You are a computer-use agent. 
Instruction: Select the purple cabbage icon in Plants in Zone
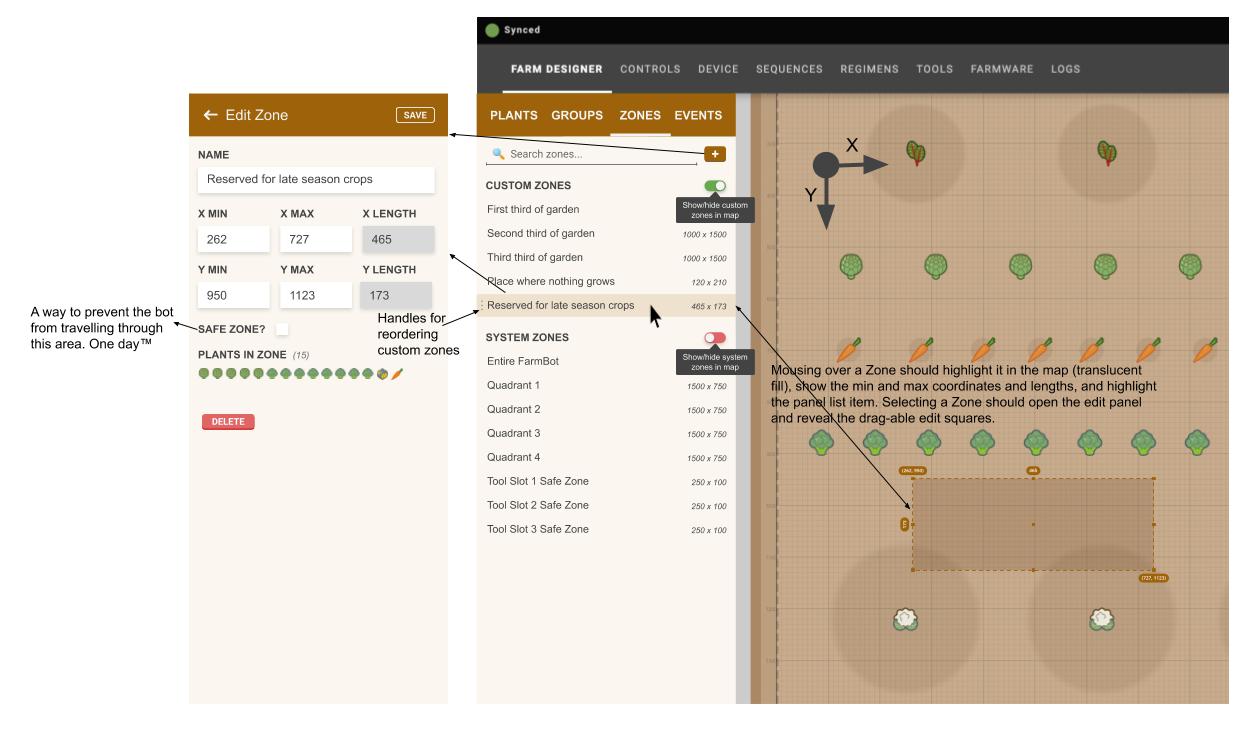click(383, 374)
